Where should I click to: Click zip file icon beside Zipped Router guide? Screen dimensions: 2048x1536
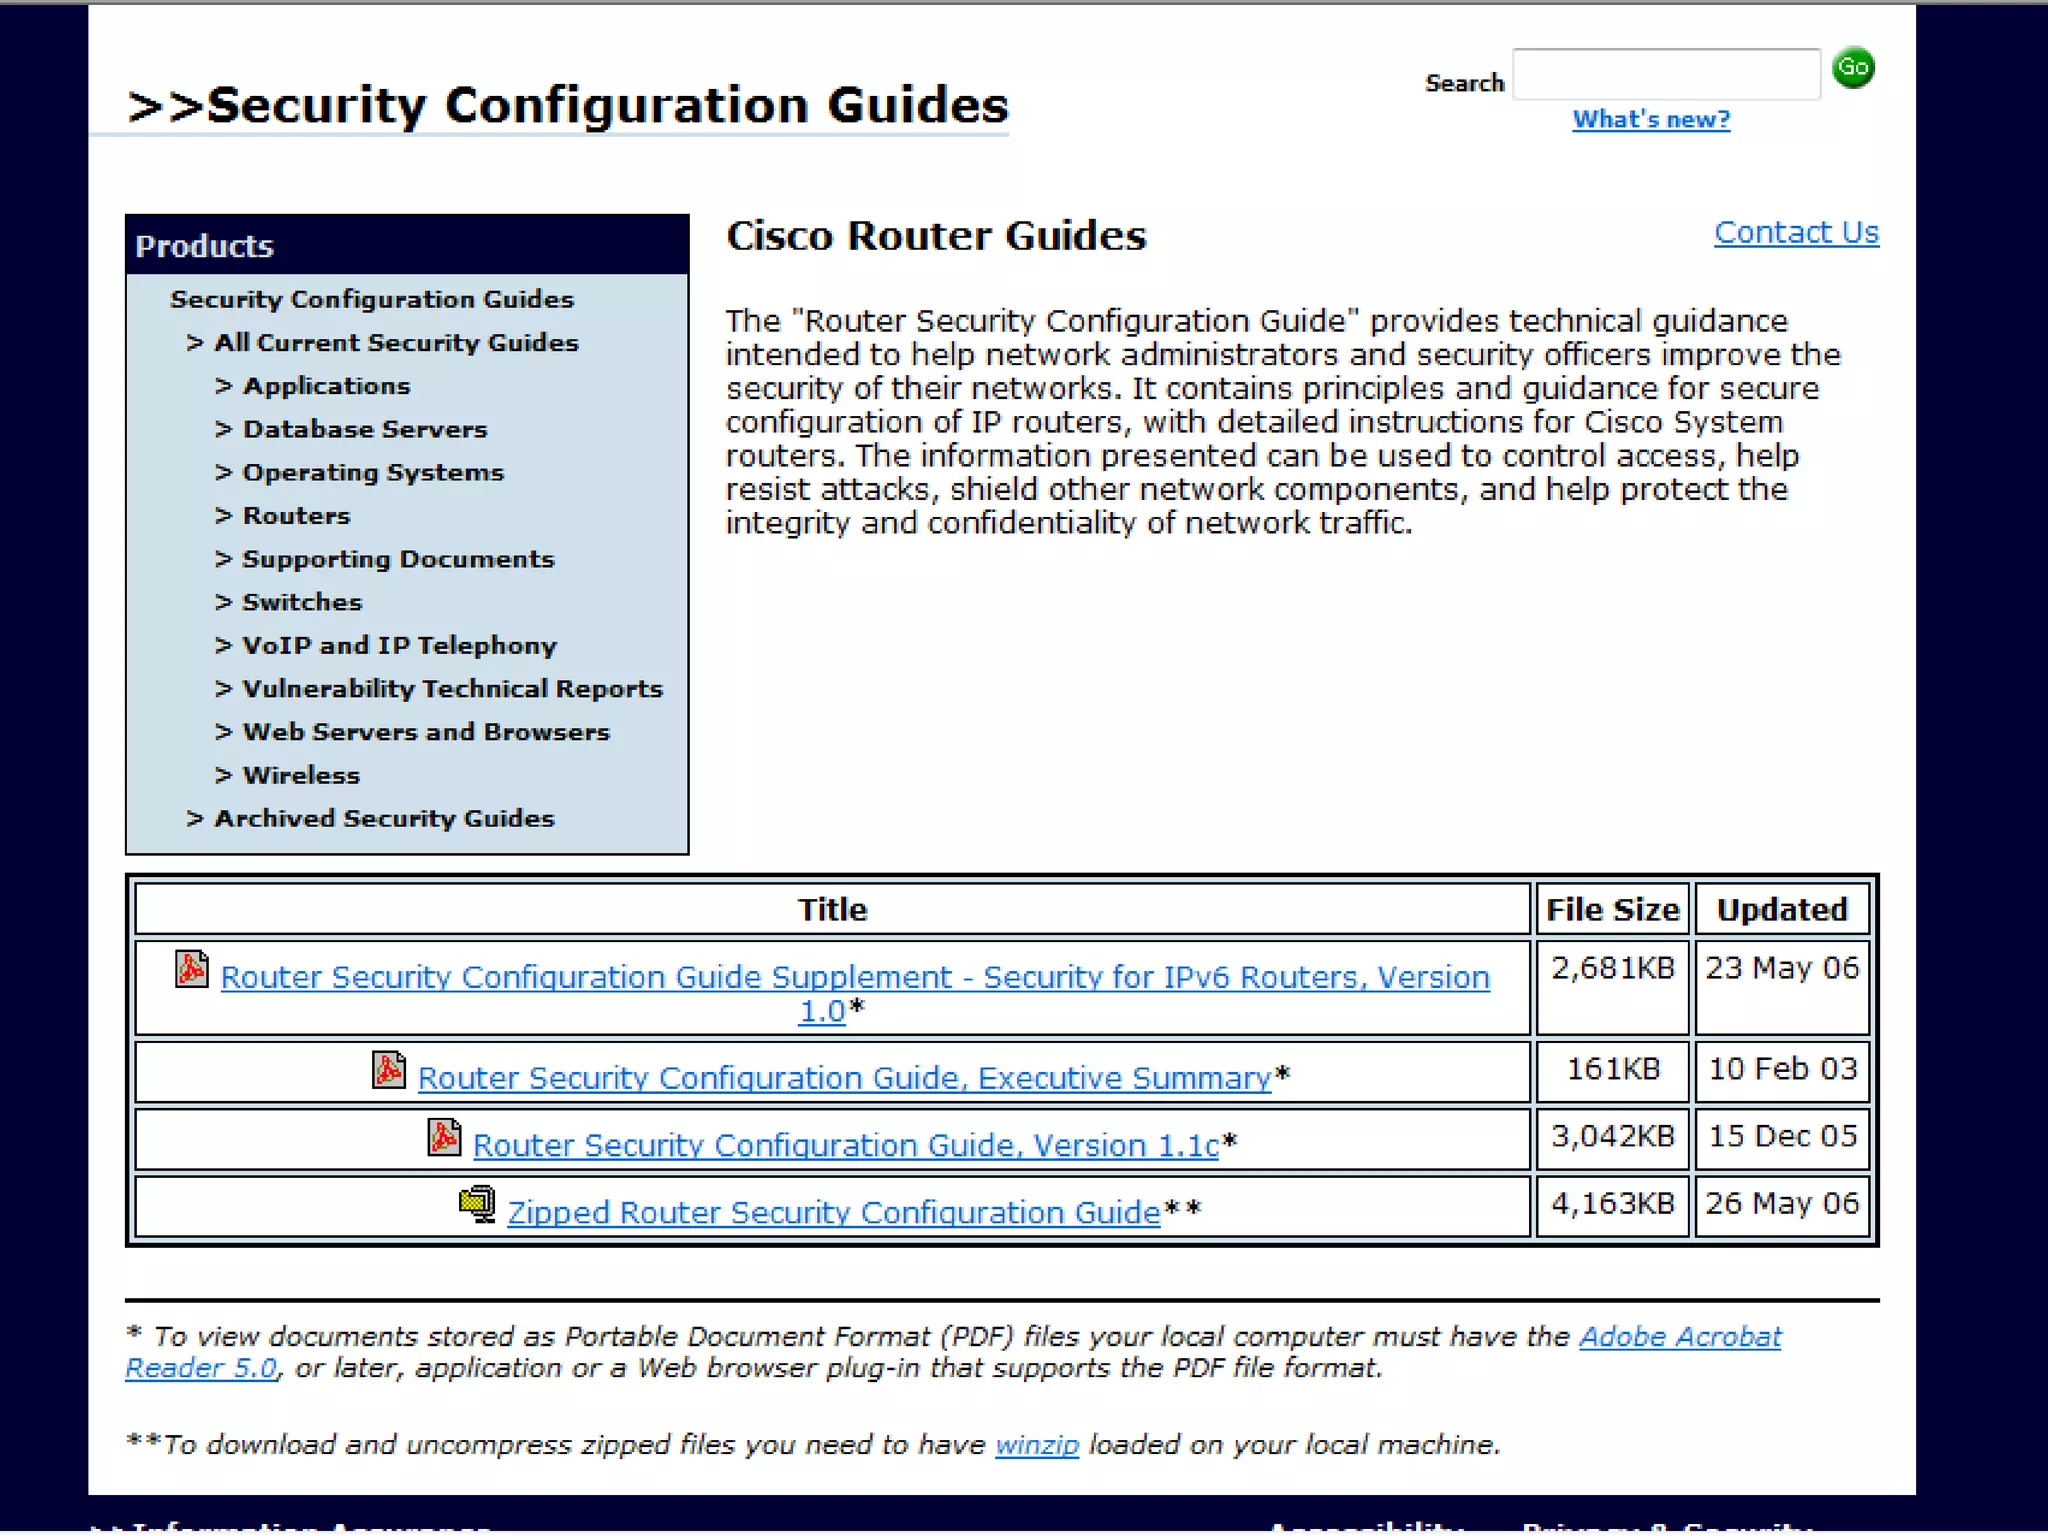(x=477, y=1204)
